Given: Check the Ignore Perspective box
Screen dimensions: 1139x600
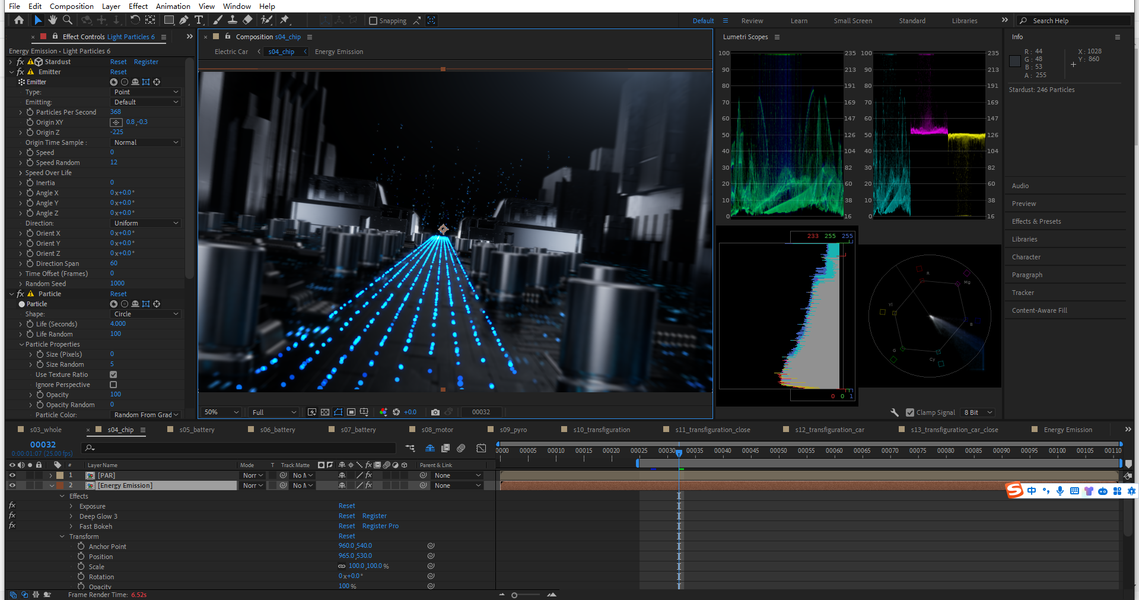Looking at the screenshot, I should pos(113,385).
